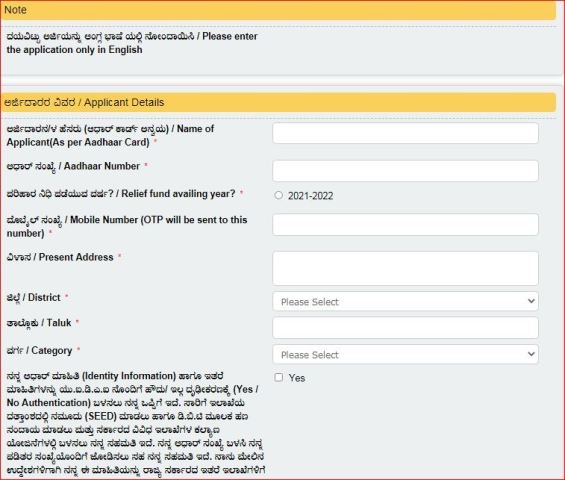
Task: Click the Note section header bar
Action: click(278, 10)
